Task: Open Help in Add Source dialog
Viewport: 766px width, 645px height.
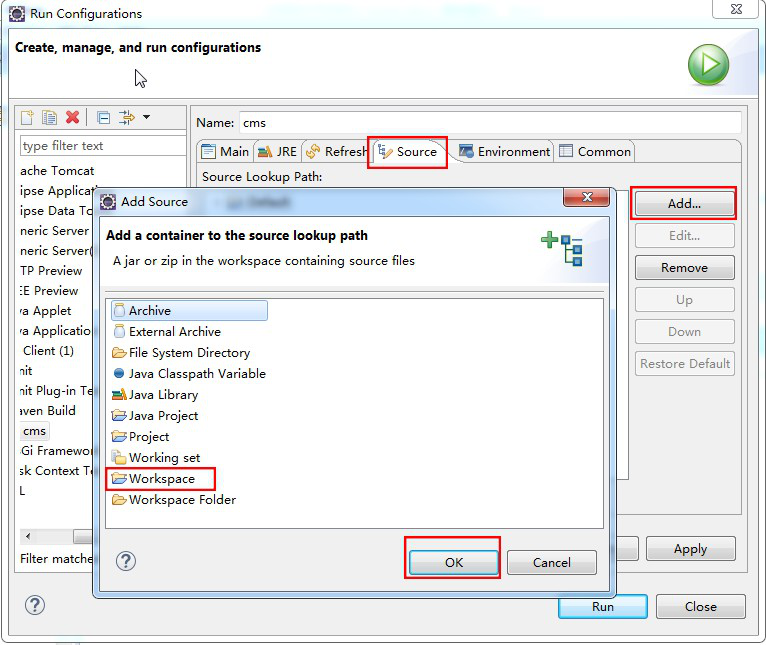Action: click(125, 561)
